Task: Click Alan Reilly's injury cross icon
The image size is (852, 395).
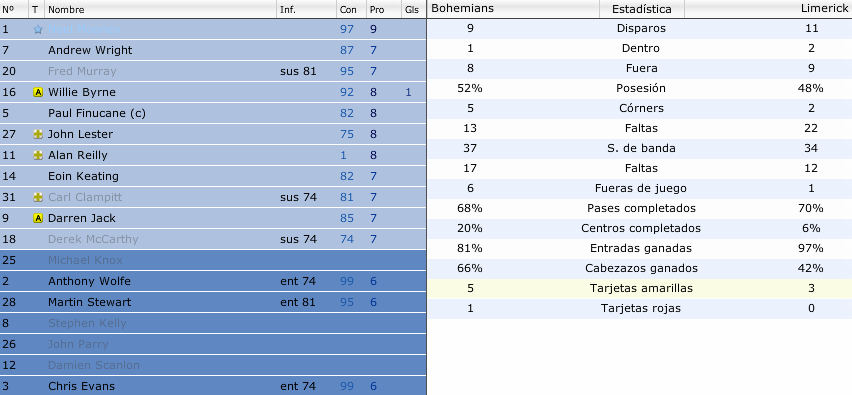Action: click(37, 155)
